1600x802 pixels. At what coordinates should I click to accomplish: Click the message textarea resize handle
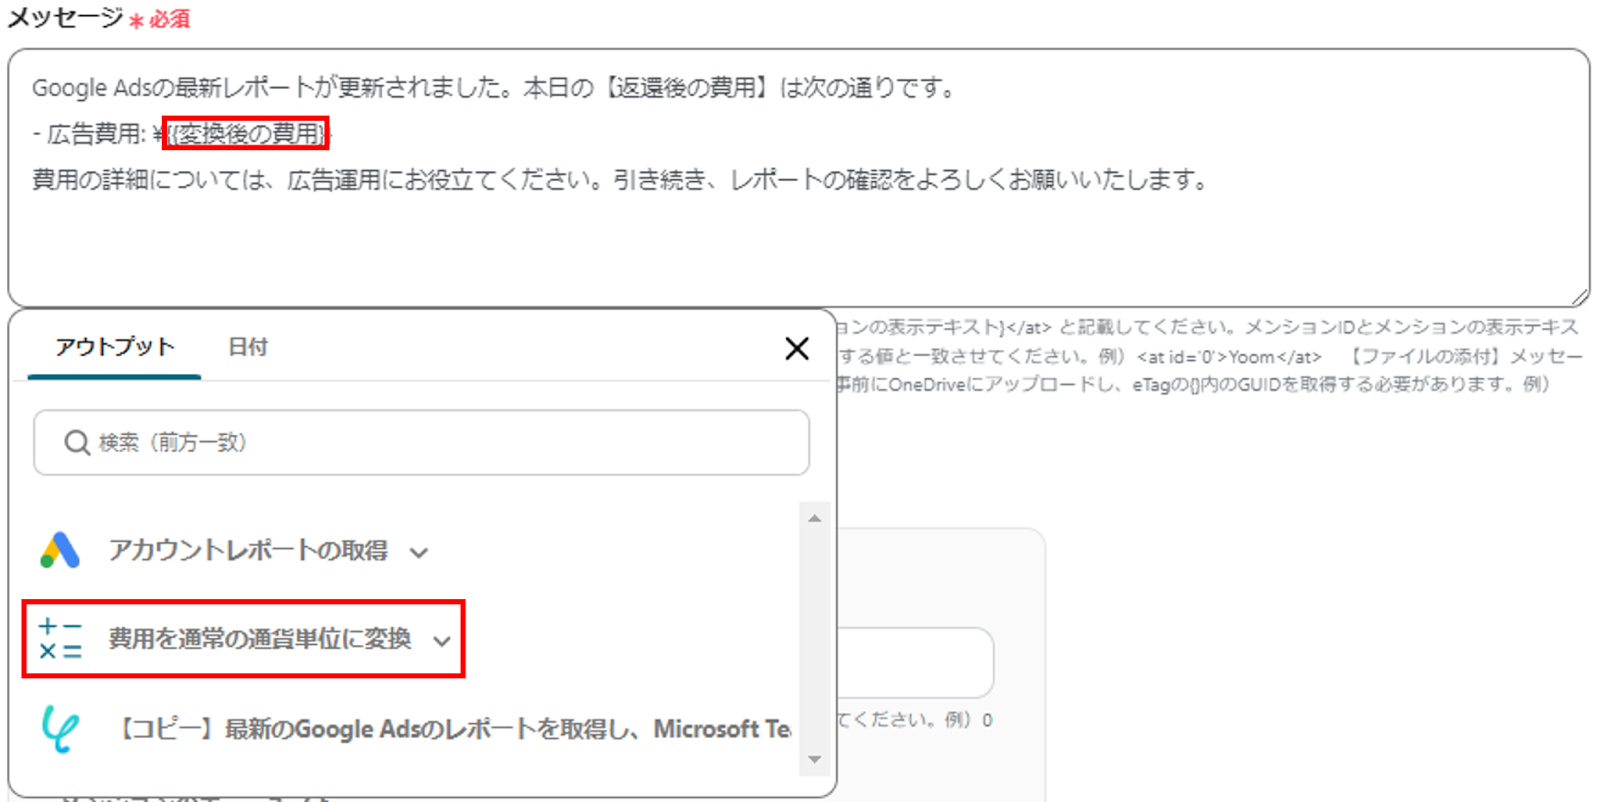[1579, 296]
